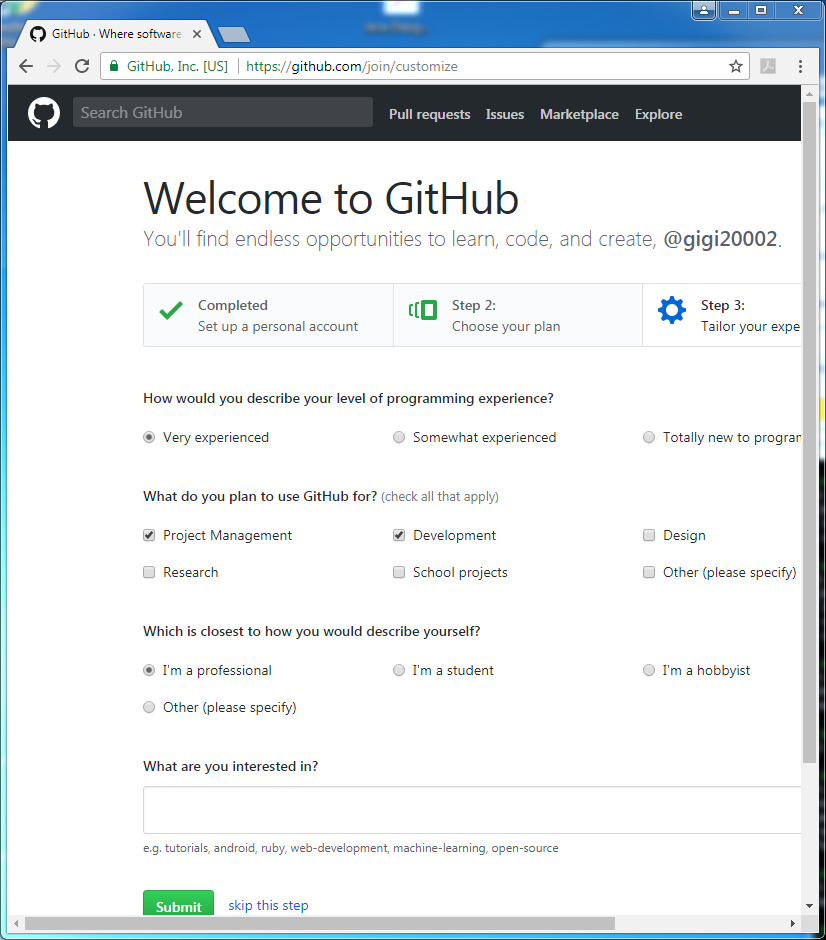The height and width of the screenshot is (940, 826).
Task: Click the vertical scrollbar thumb
Action: [809, 432]
